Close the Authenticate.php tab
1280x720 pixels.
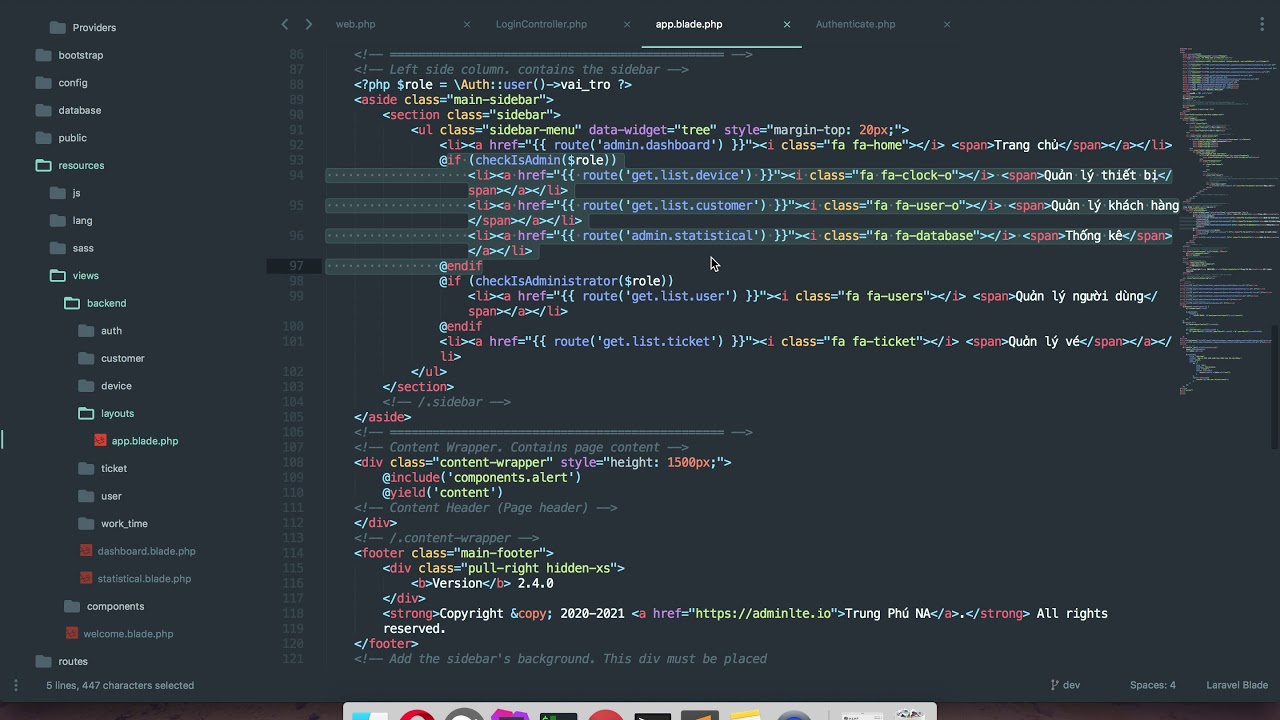pyautogui.click(x=947, y=24)
